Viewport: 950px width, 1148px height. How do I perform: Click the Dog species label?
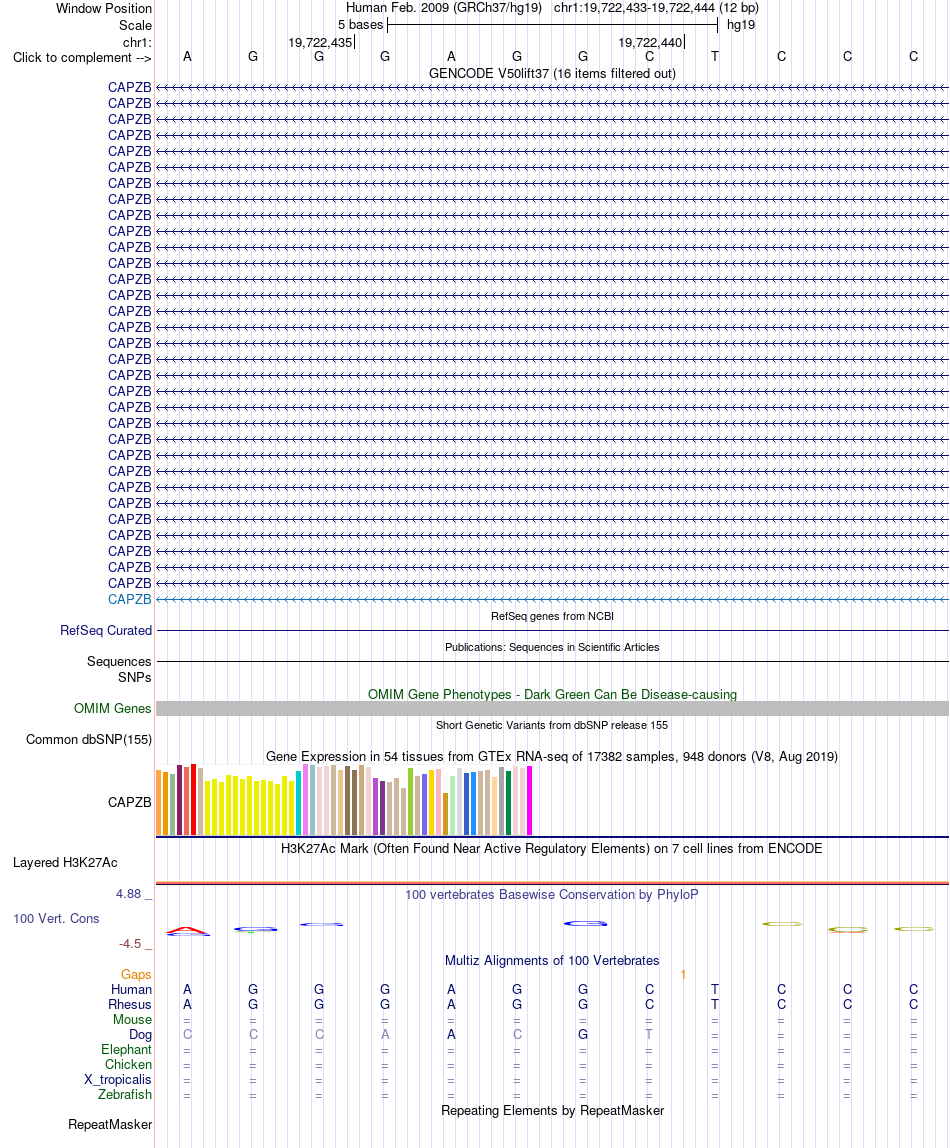tap(141, 1035)
